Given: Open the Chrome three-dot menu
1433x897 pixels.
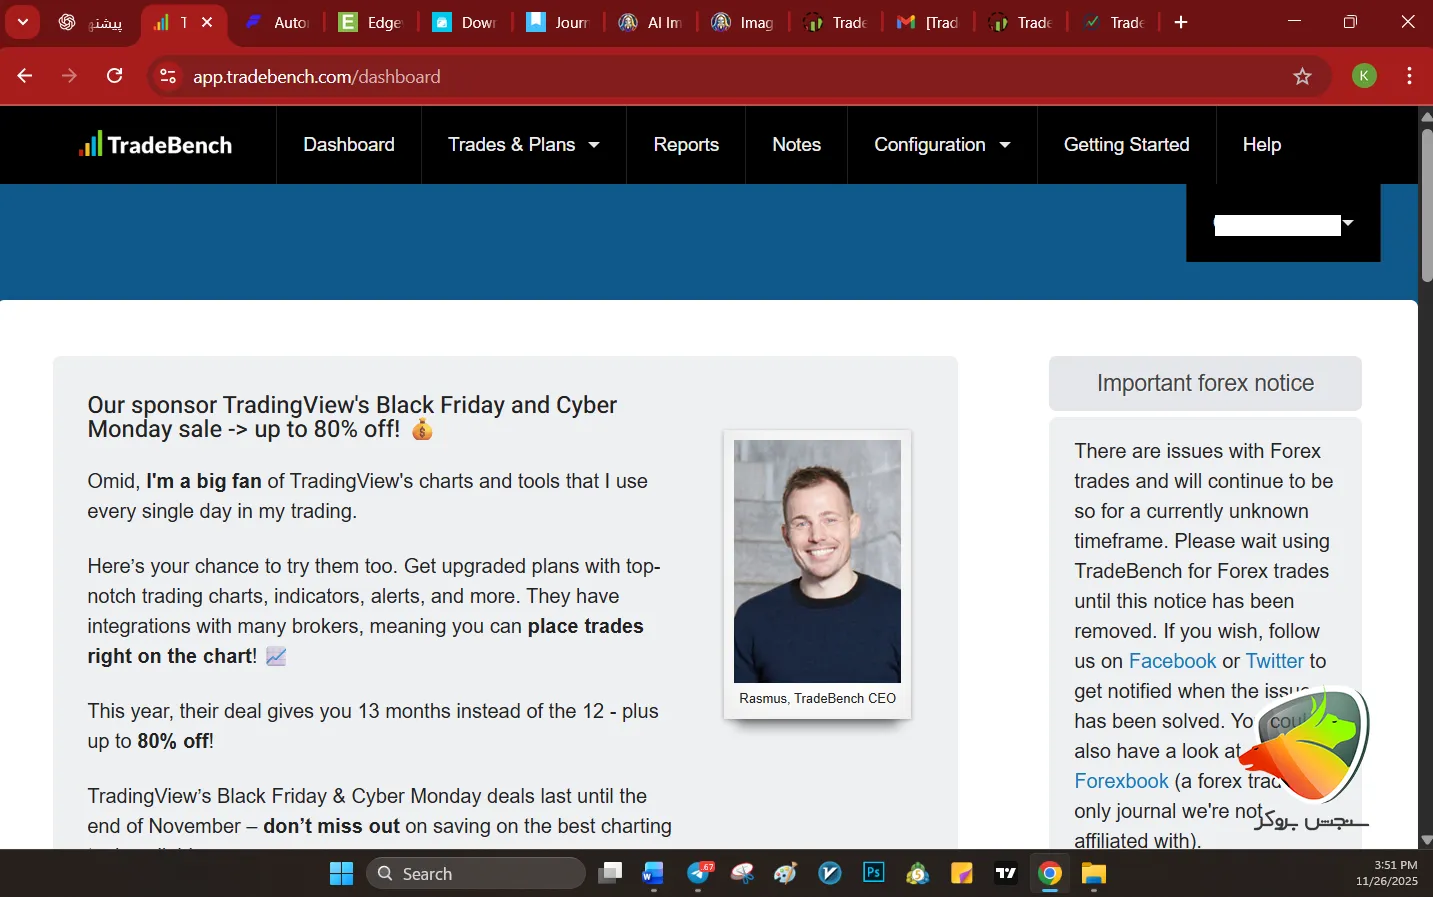Looking at the screenshot, I should pyautogui.click(x=1409, y=77).
